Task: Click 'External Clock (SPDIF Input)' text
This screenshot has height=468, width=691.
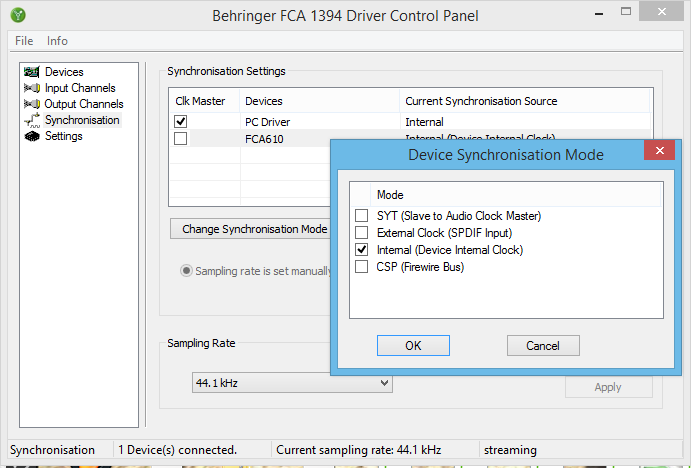Action: point(444,233)
